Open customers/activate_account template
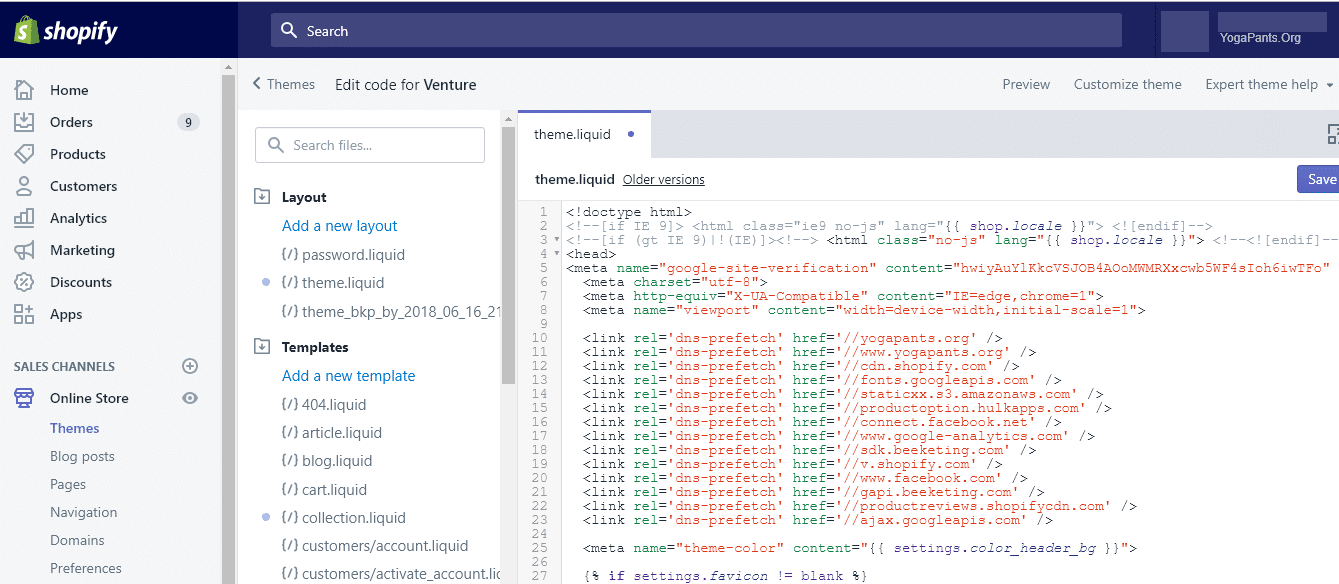The image size is (1339, 584). pos(391,574)
